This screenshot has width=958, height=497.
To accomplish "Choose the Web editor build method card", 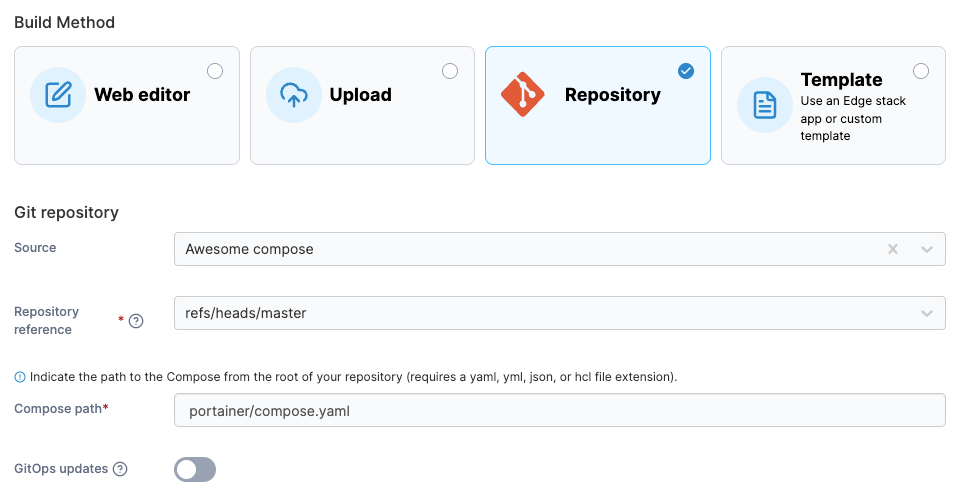I will coord(127,105).
